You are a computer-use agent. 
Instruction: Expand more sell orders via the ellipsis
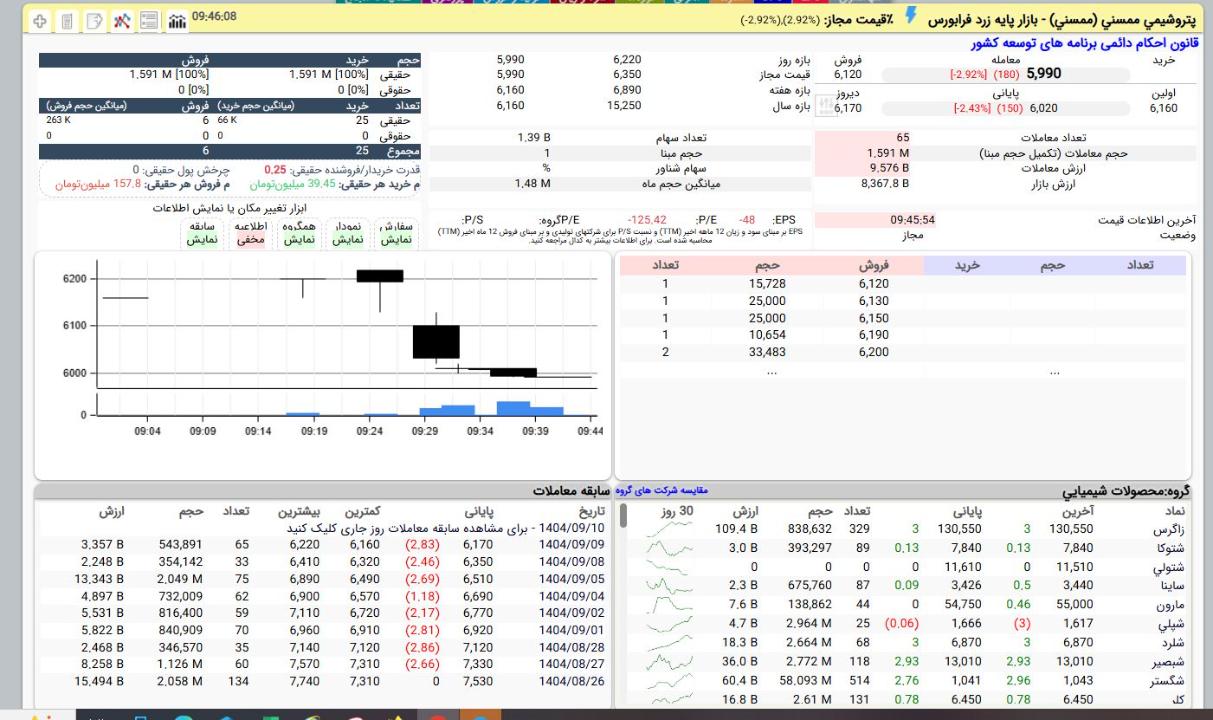tap(770, 371)
